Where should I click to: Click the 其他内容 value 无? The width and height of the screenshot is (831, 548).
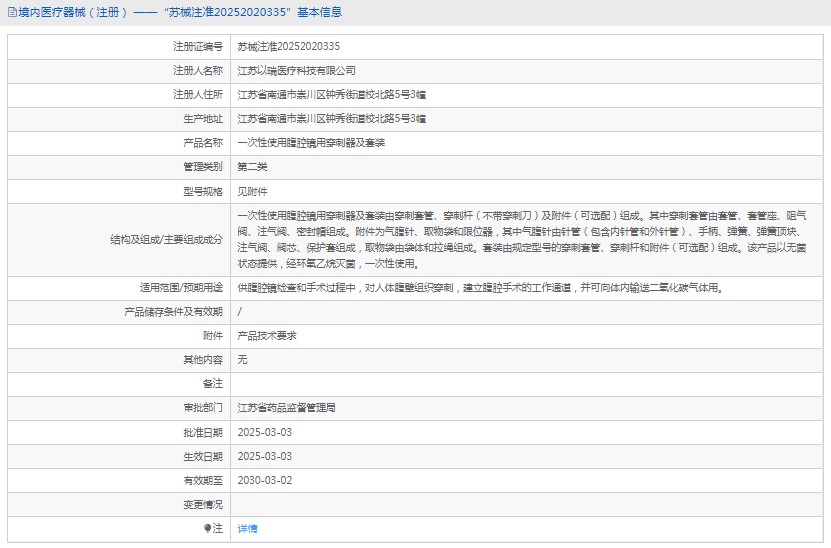tap(242, 360)
